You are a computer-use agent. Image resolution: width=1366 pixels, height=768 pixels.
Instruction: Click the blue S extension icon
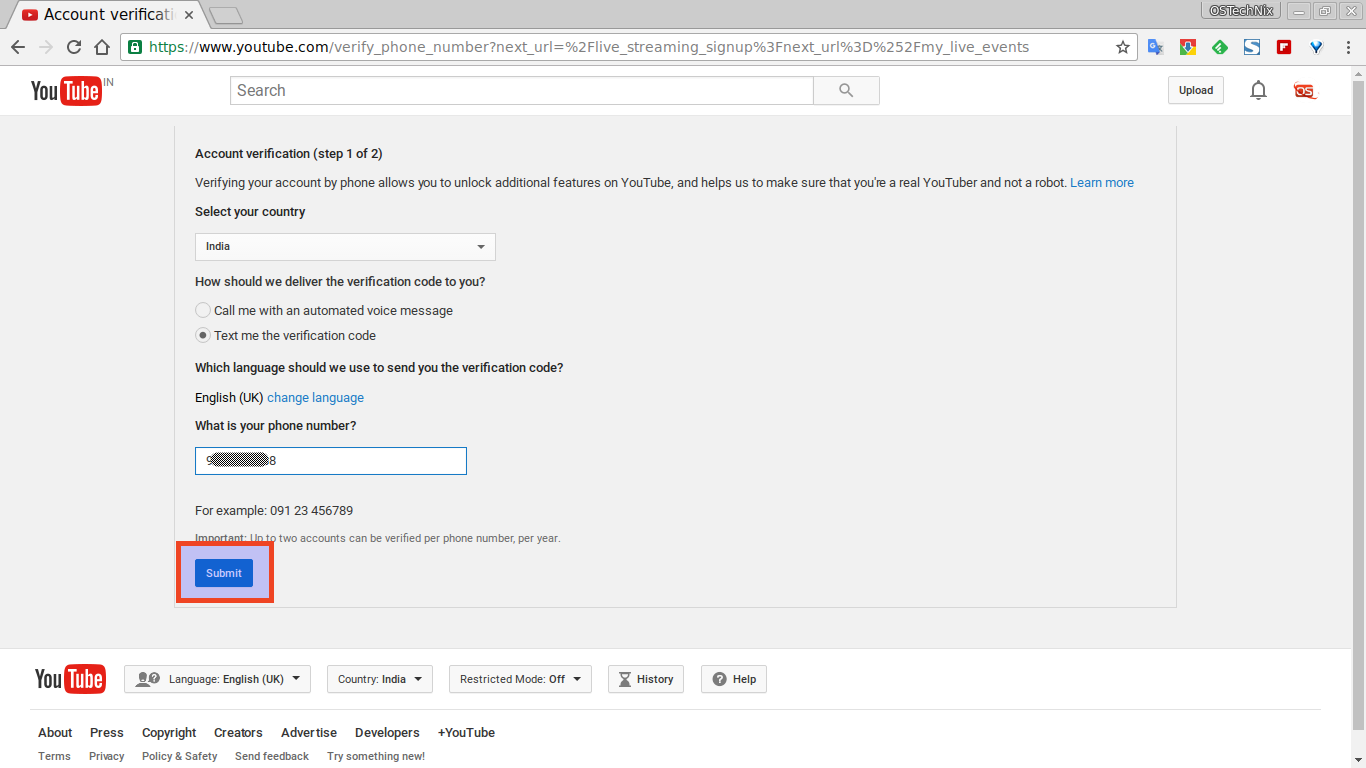tap(1252, 47)
